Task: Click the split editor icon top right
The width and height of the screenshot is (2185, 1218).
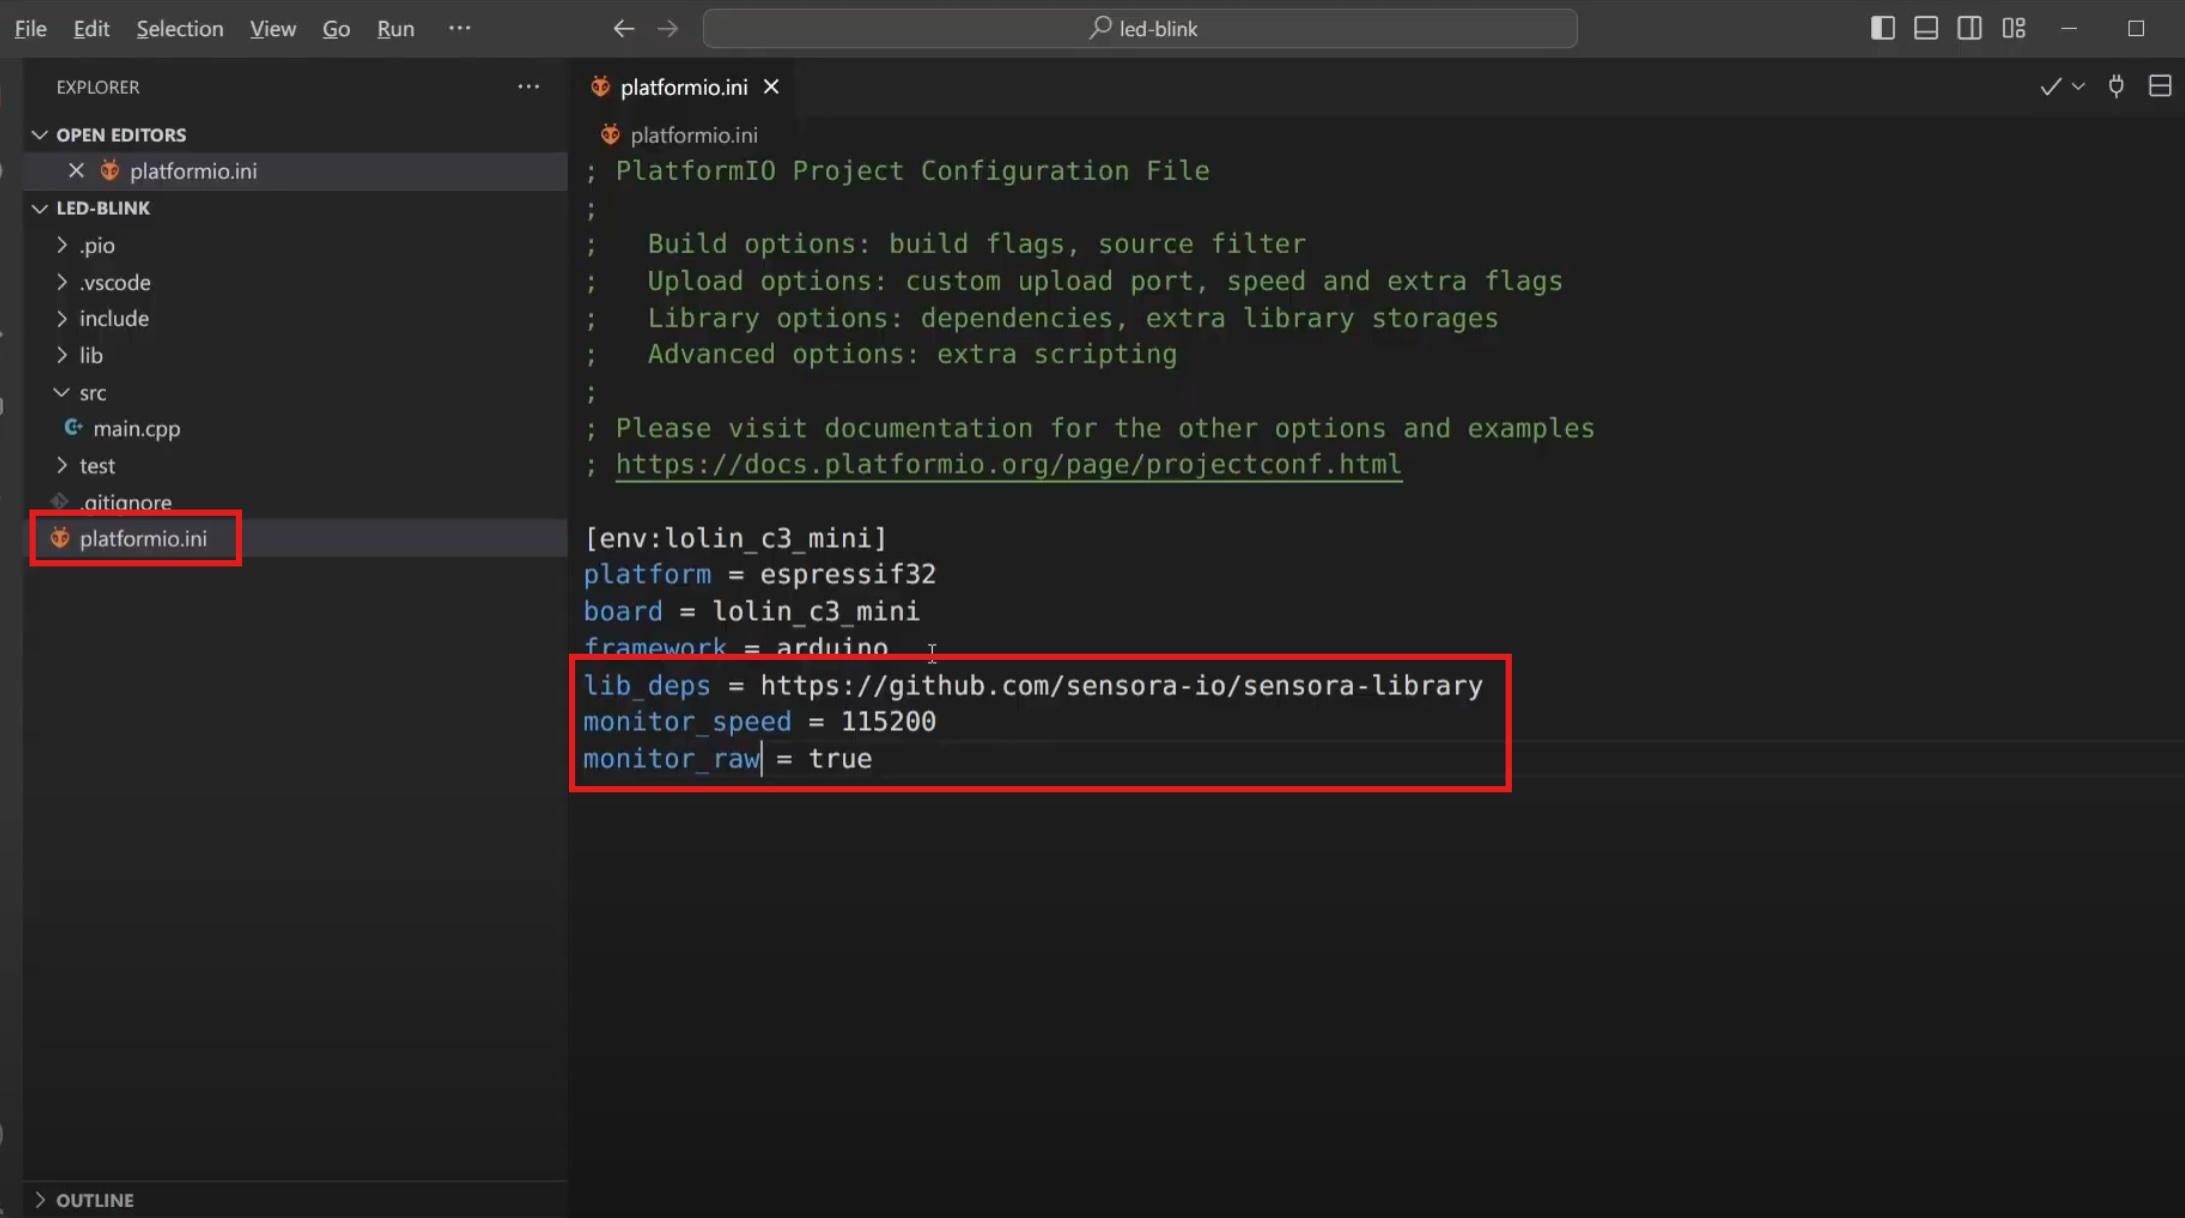Action: (2160, 86)
